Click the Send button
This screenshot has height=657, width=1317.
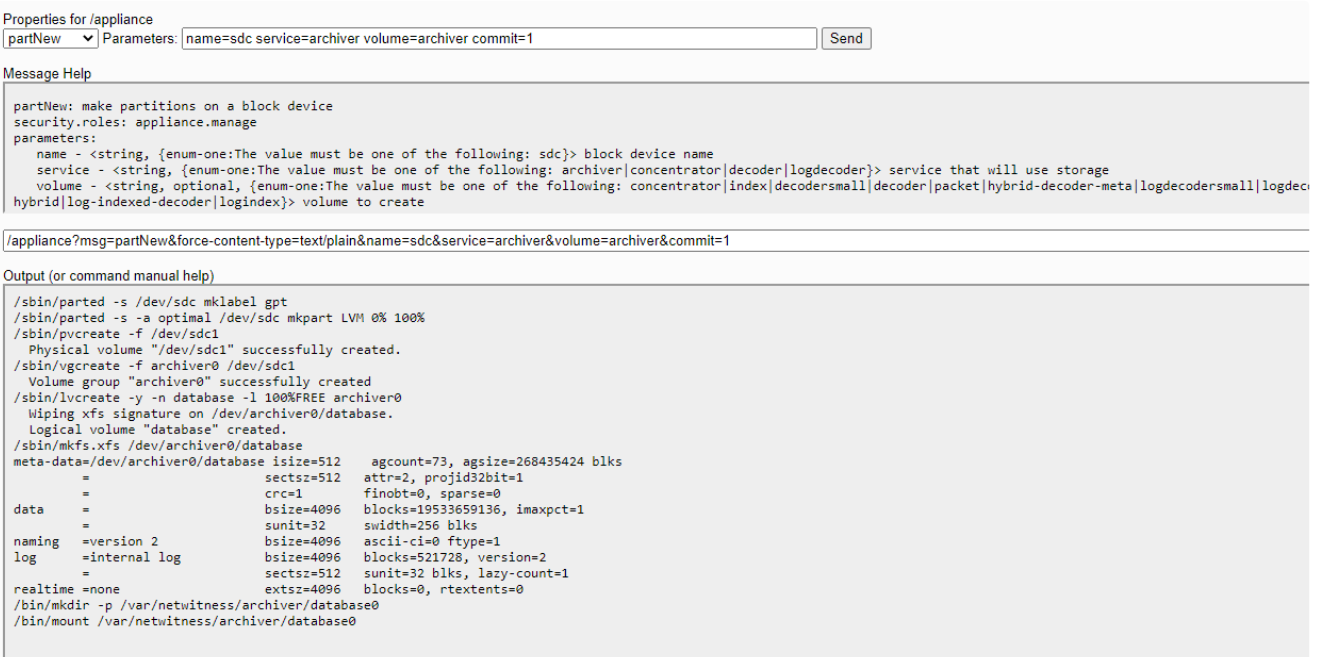point(845,38)
